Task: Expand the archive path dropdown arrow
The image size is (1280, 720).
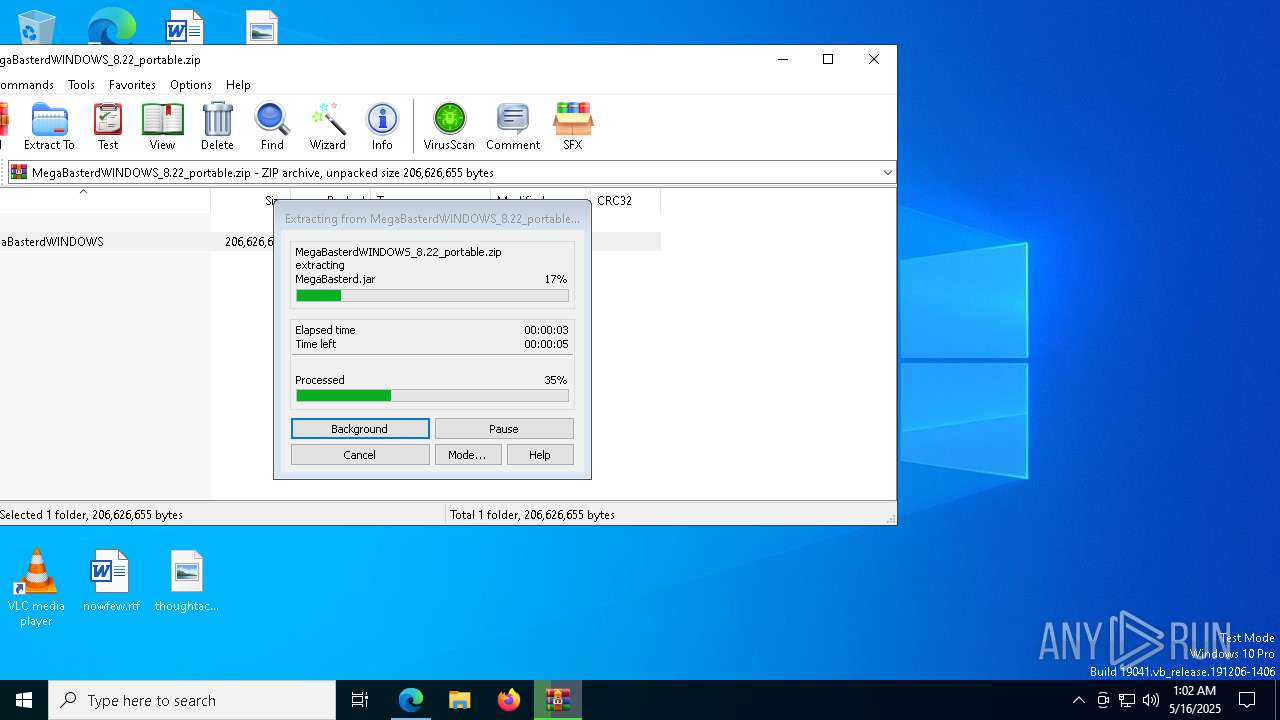Action: (x=887, y=173)
